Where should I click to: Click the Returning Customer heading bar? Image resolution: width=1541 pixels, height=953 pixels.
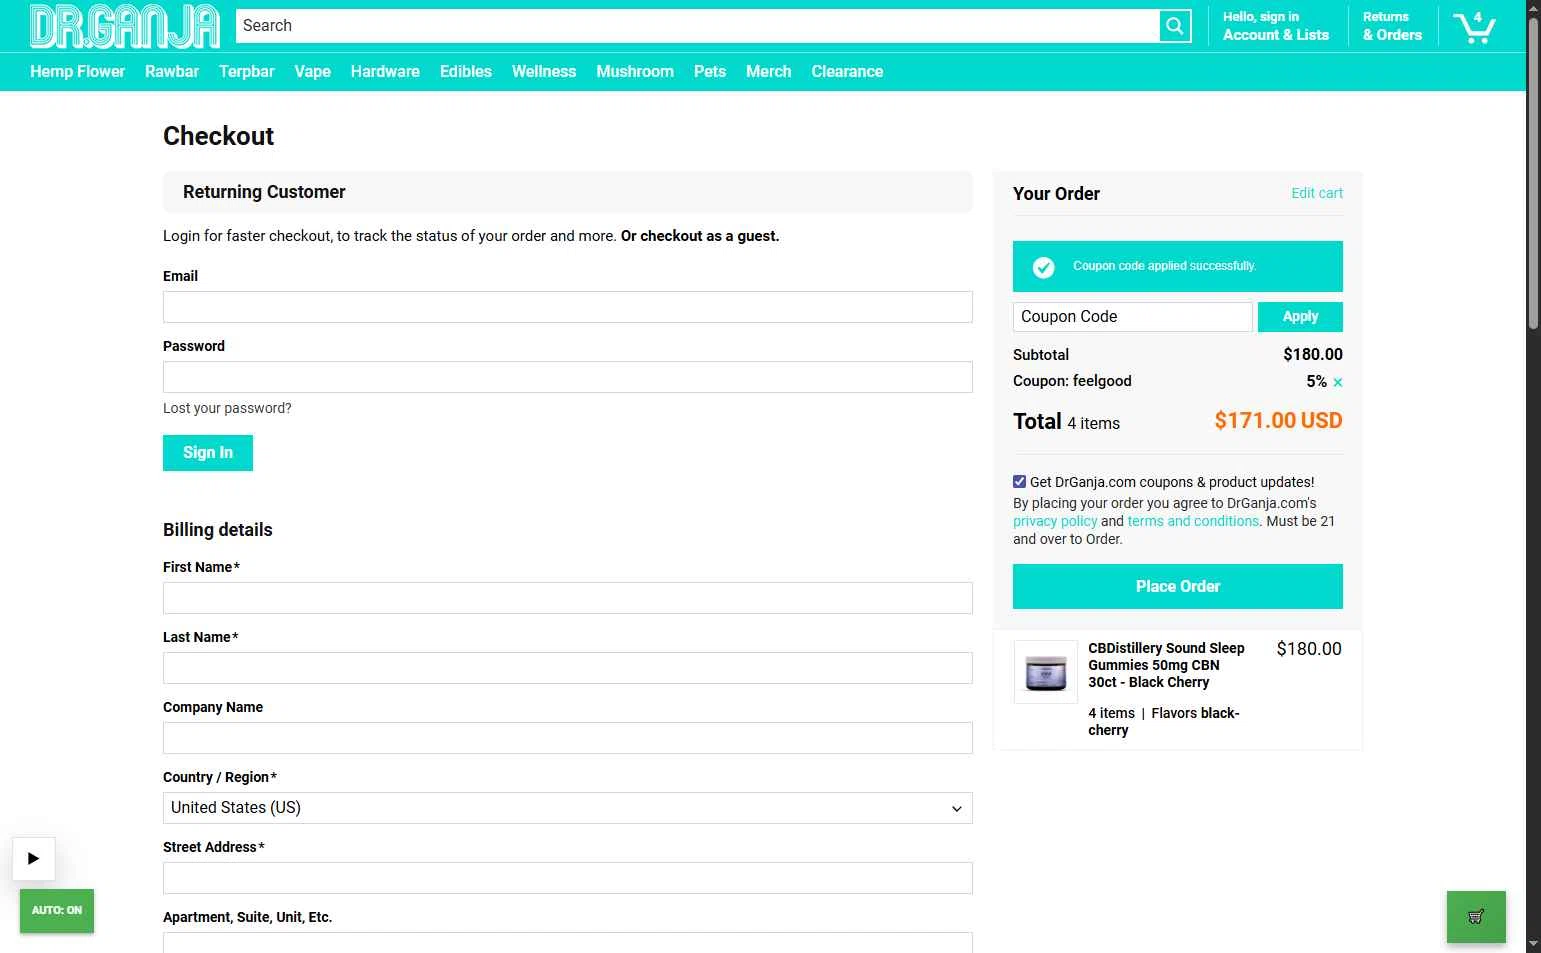click(568, 192)
